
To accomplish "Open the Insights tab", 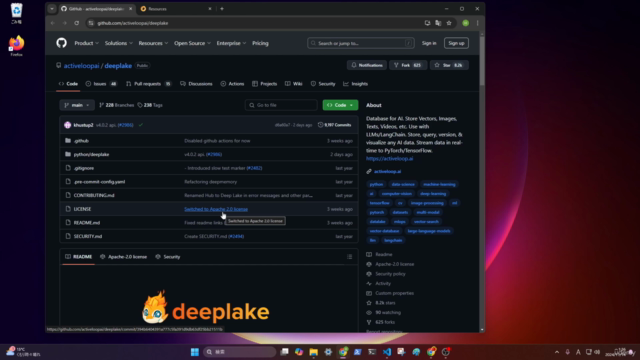I will point(356,84).
